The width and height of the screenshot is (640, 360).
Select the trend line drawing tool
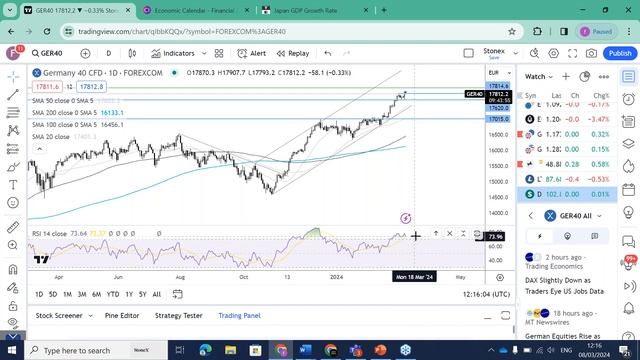(13, 95)
